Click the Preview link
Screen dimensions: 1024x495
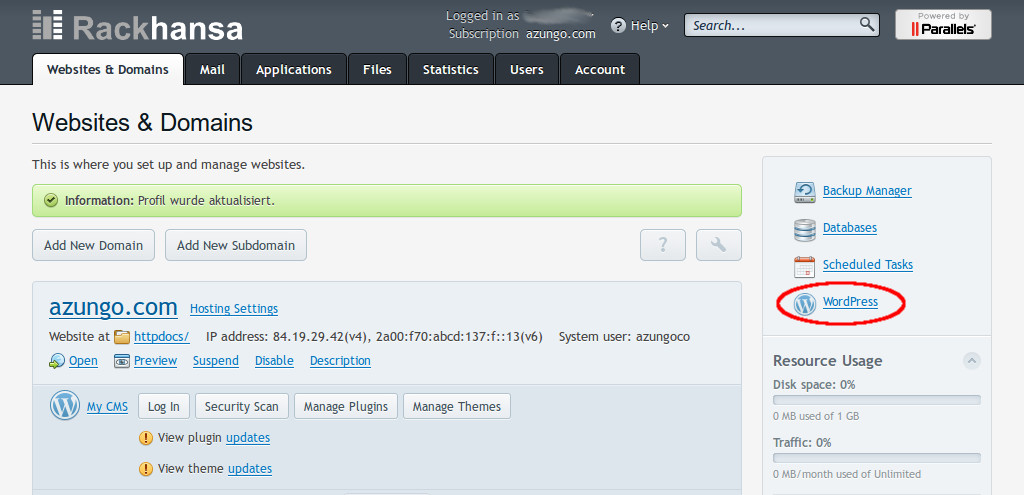point(155,360)
